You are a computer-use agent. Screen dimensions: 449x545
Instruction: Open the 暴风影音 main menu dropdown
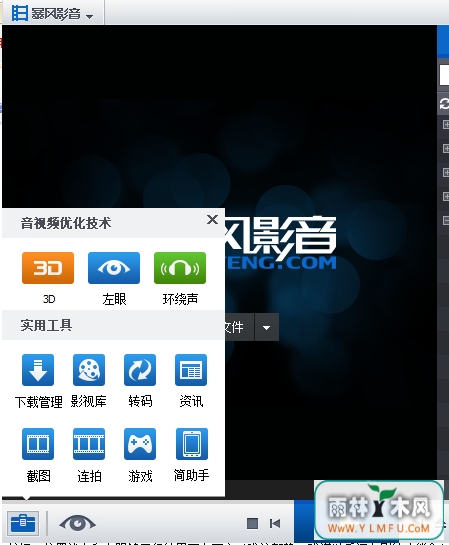point(52,14)
